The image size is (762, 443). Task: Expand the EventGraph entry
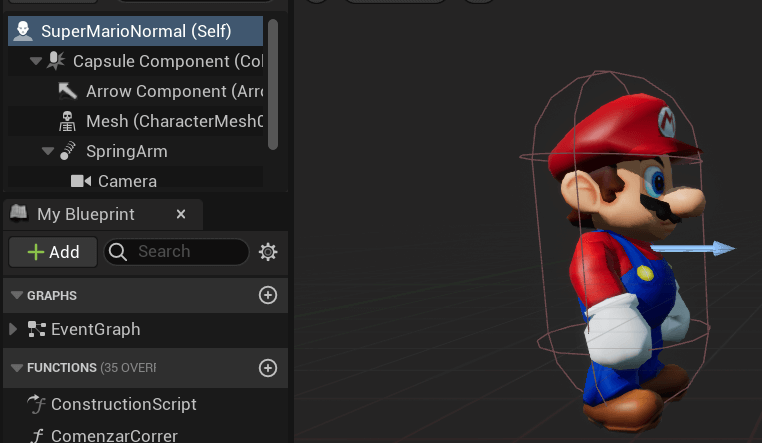pos(13,329)
